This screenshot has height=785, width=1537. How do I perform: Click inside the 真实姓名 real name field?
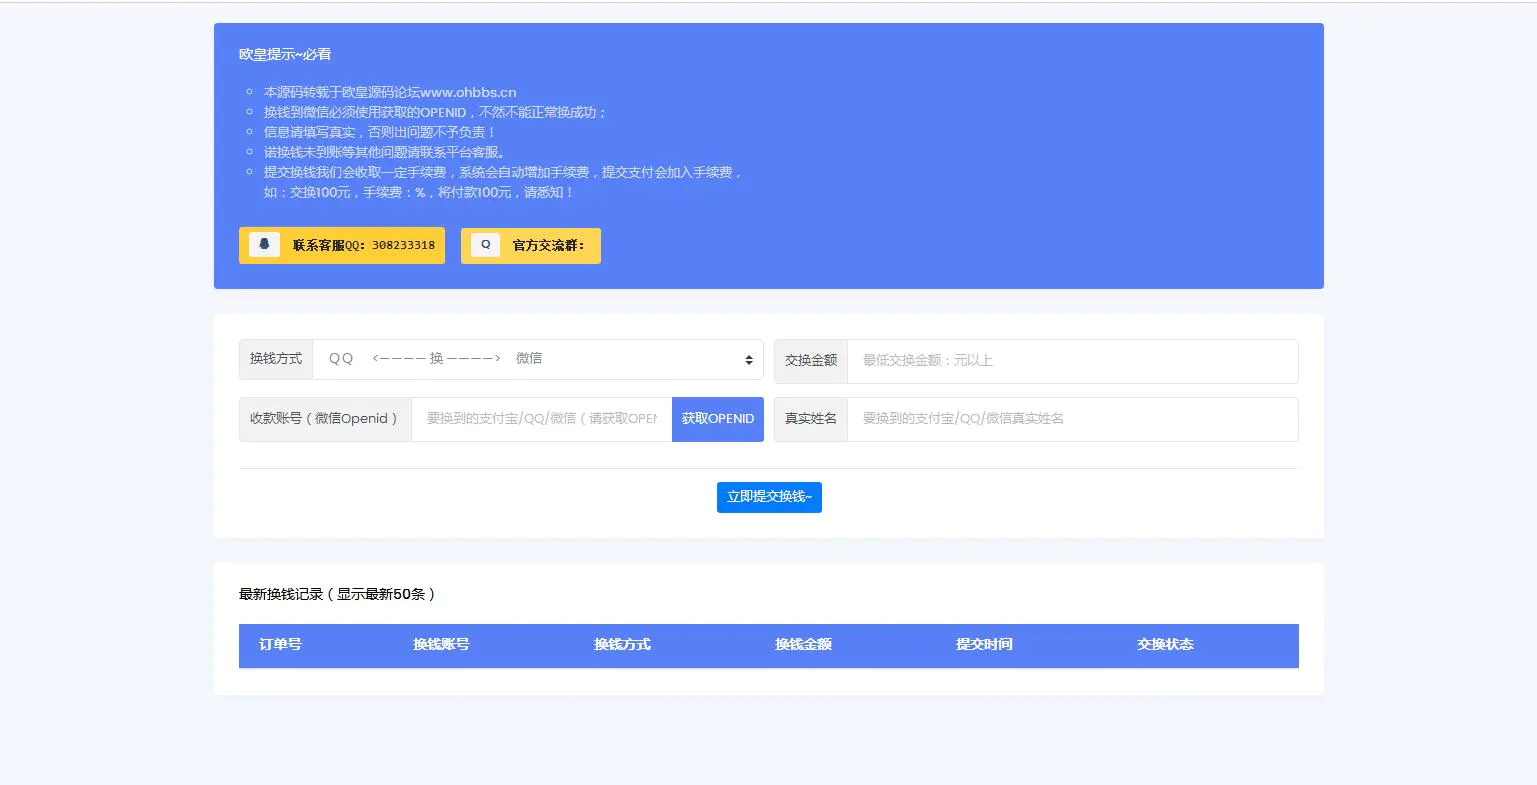point(1070,419)
